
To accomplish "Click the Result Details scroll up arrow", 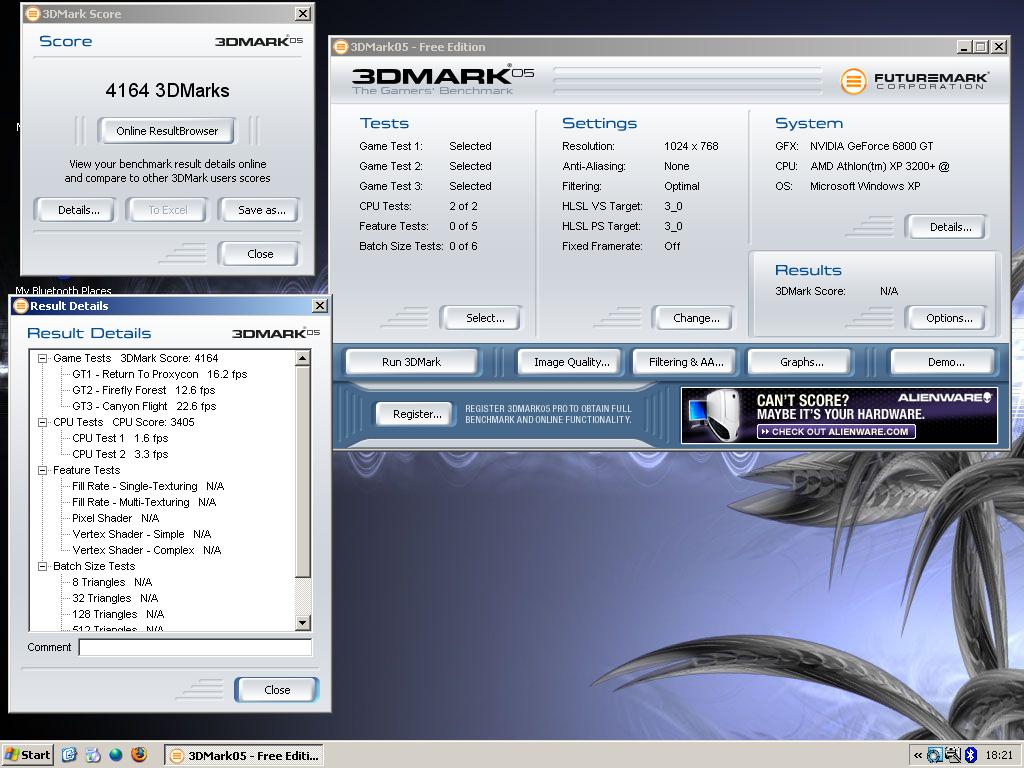I will [302, 358].
